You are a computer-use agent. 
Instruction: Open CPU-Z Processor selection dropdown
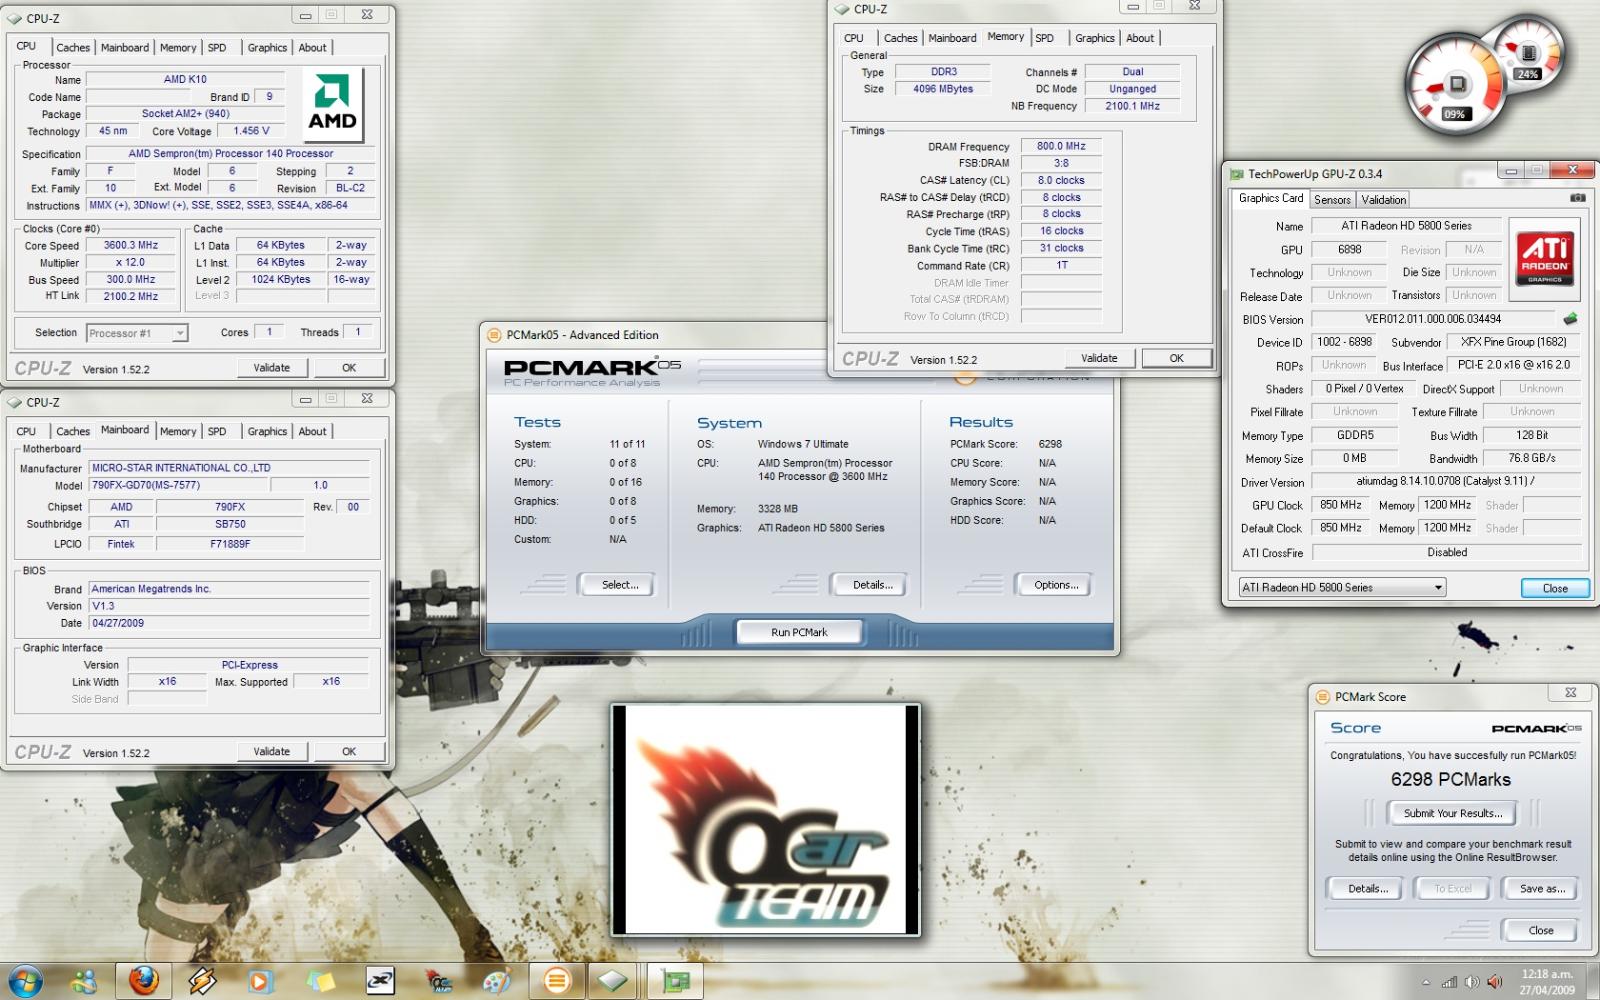point(137,333)
